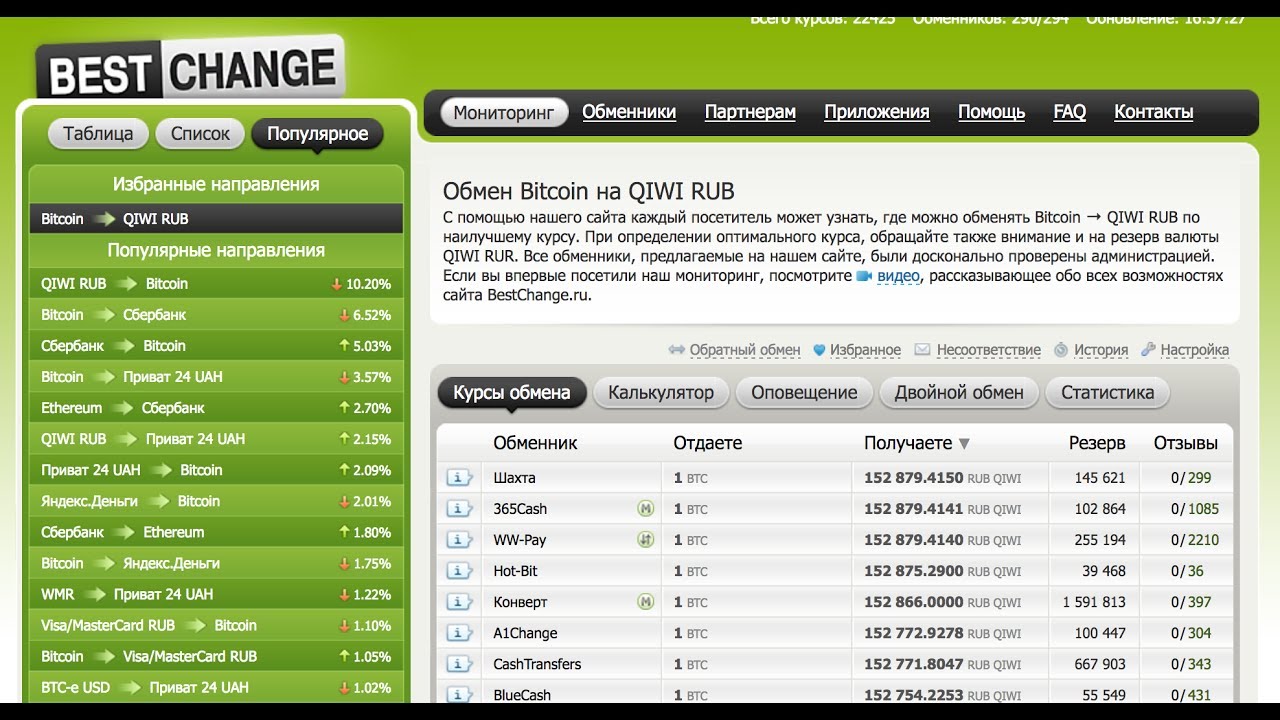Select QIWI RUB to Приват 24 UAH
The height and width of the screenshot is (720, 1280).
pyautogui.click(x=216, y=439)
